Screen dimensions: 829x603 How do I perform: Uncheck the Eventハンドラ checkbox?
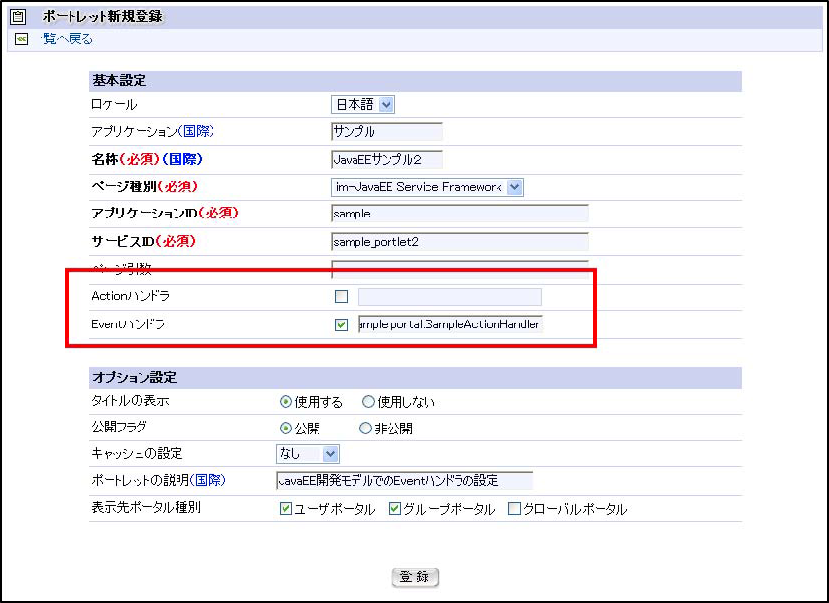coord(342,324)
